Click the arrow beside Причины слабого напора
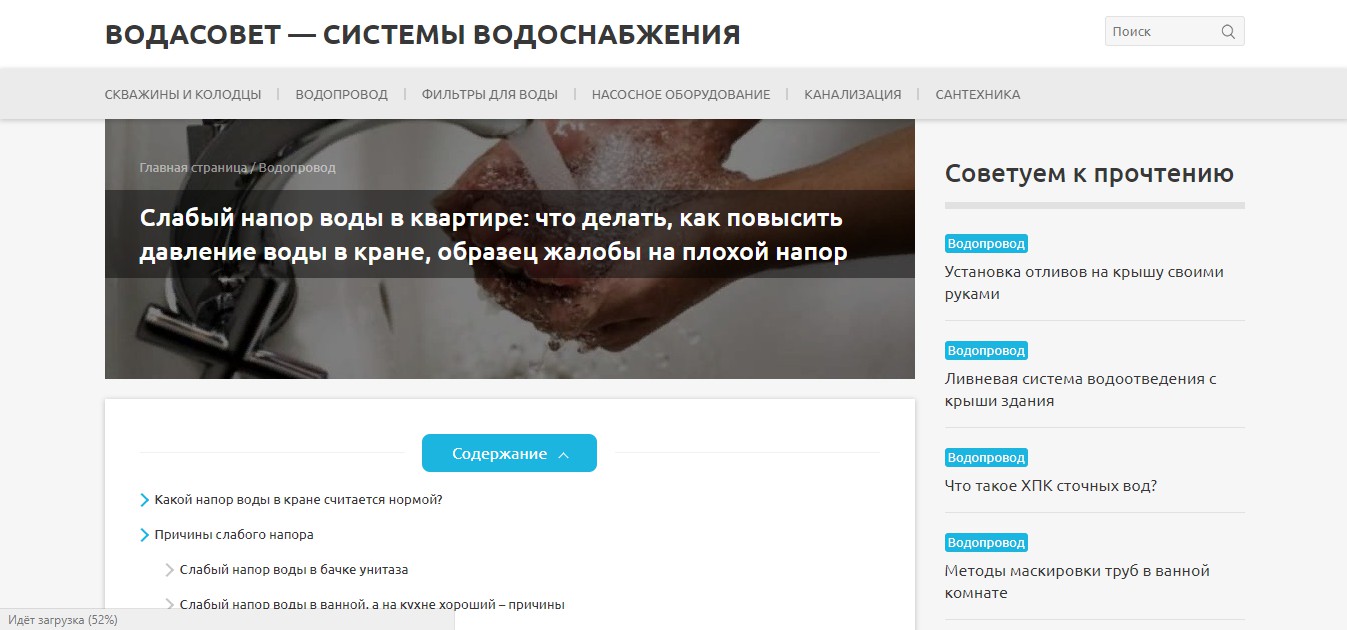 [145, 535]
